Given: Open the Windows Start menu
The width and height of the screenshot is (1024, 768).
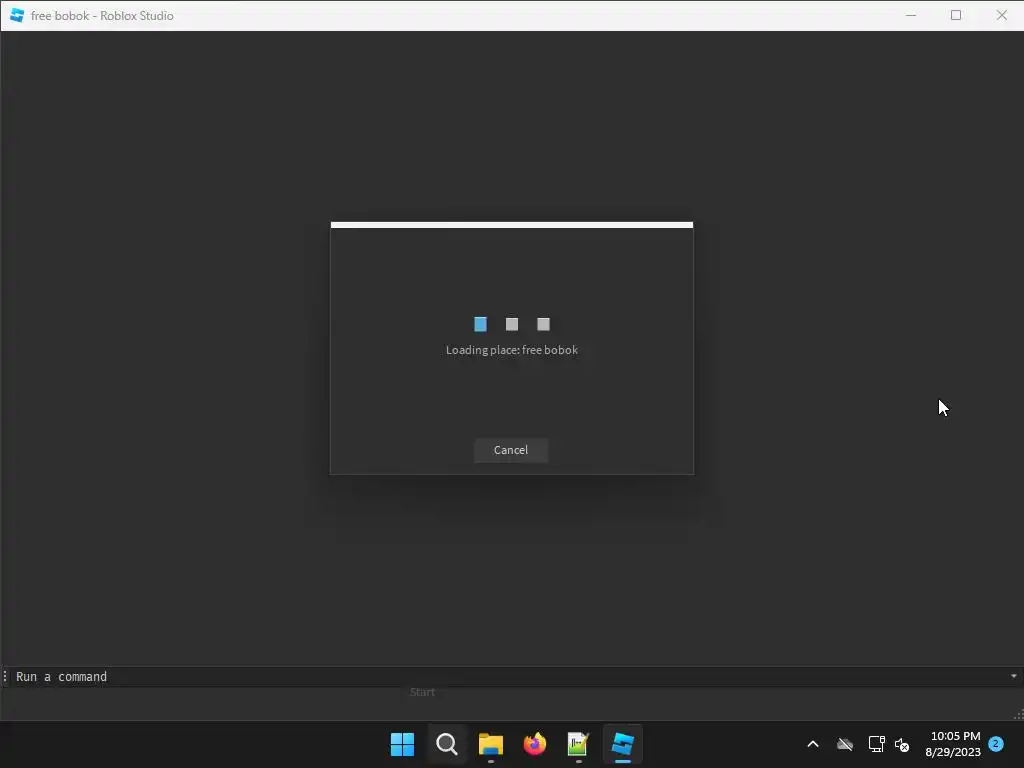Looking at the screenshot, I should [x=402, y=744].
